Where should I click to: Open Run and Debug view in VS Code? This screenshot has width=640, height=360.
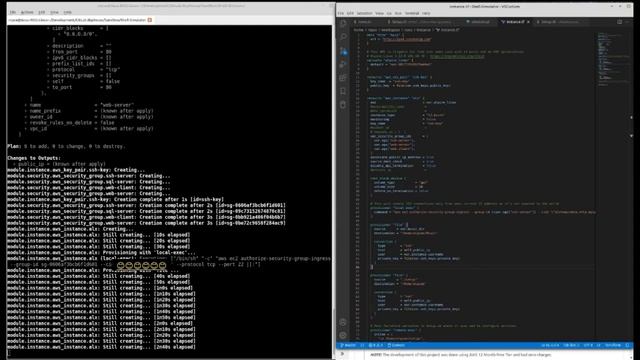pyautogui.click(x=343, y=64)
